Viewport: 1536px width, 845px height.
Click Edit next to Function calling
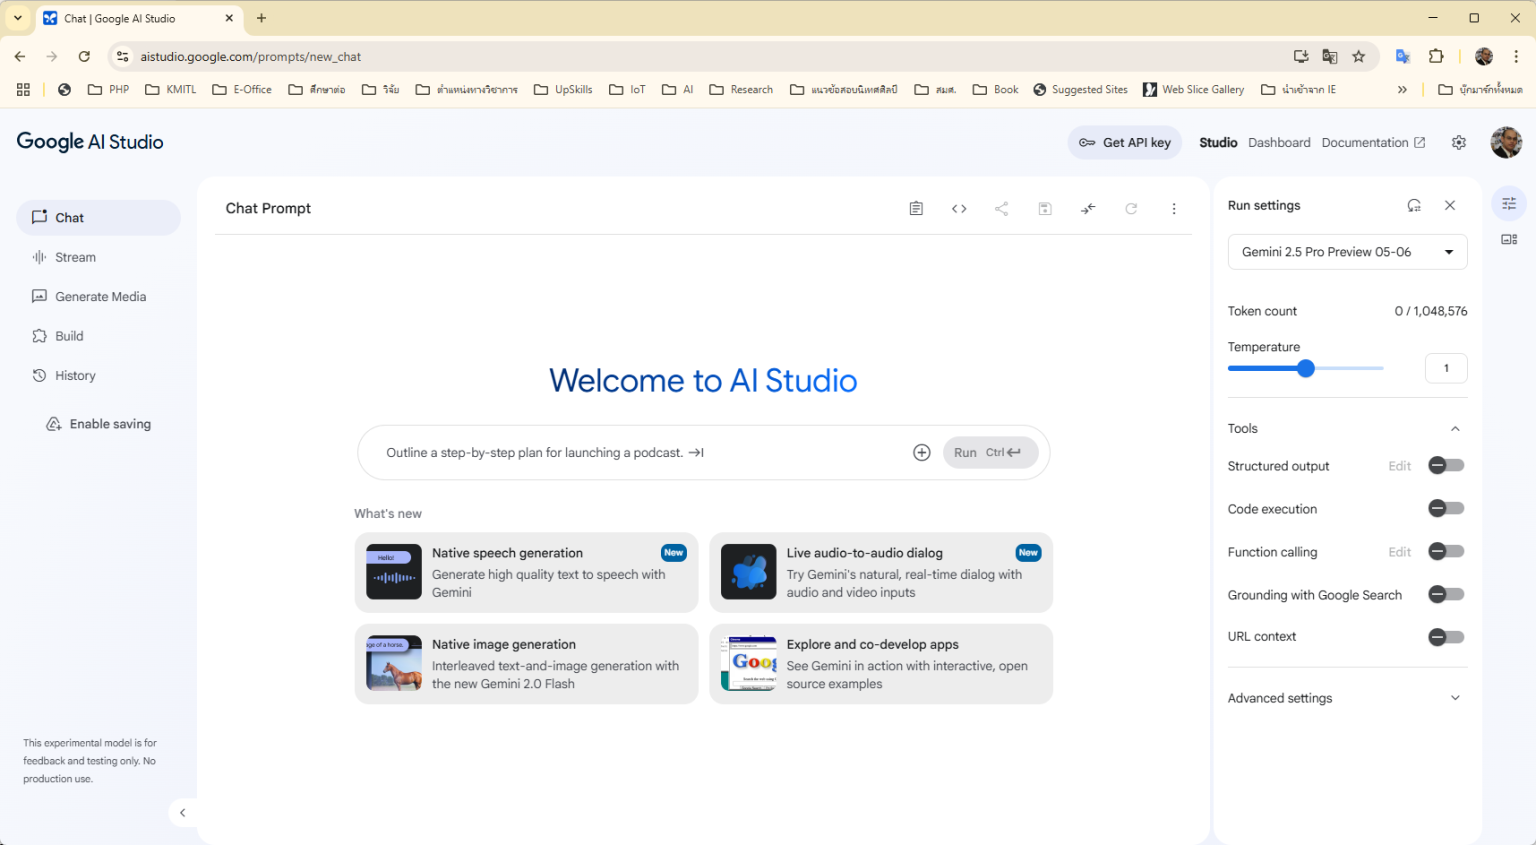[1399, 551]
